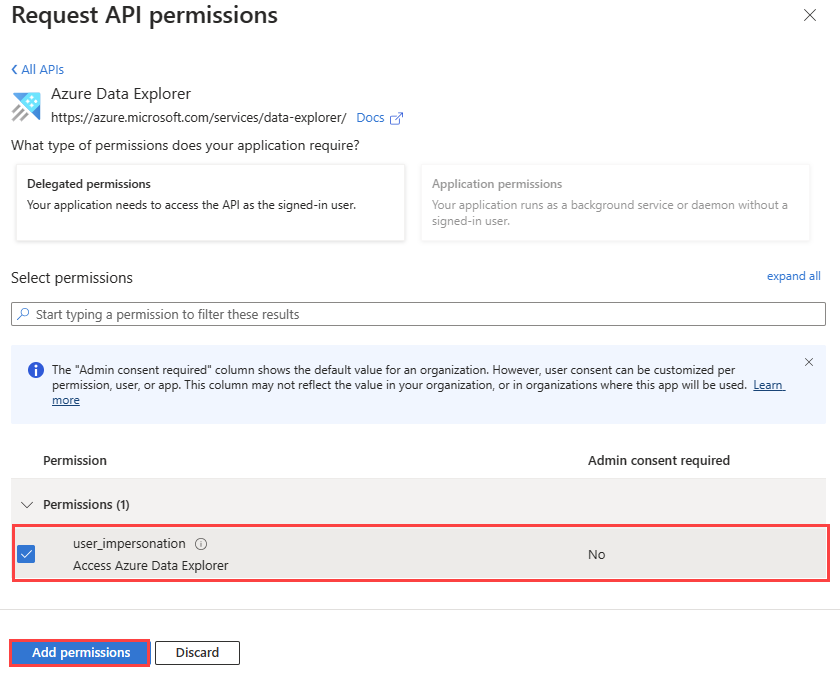Click the back chevron beside All APIs
This screenshot has height=680, width=840.
(15, 69)
